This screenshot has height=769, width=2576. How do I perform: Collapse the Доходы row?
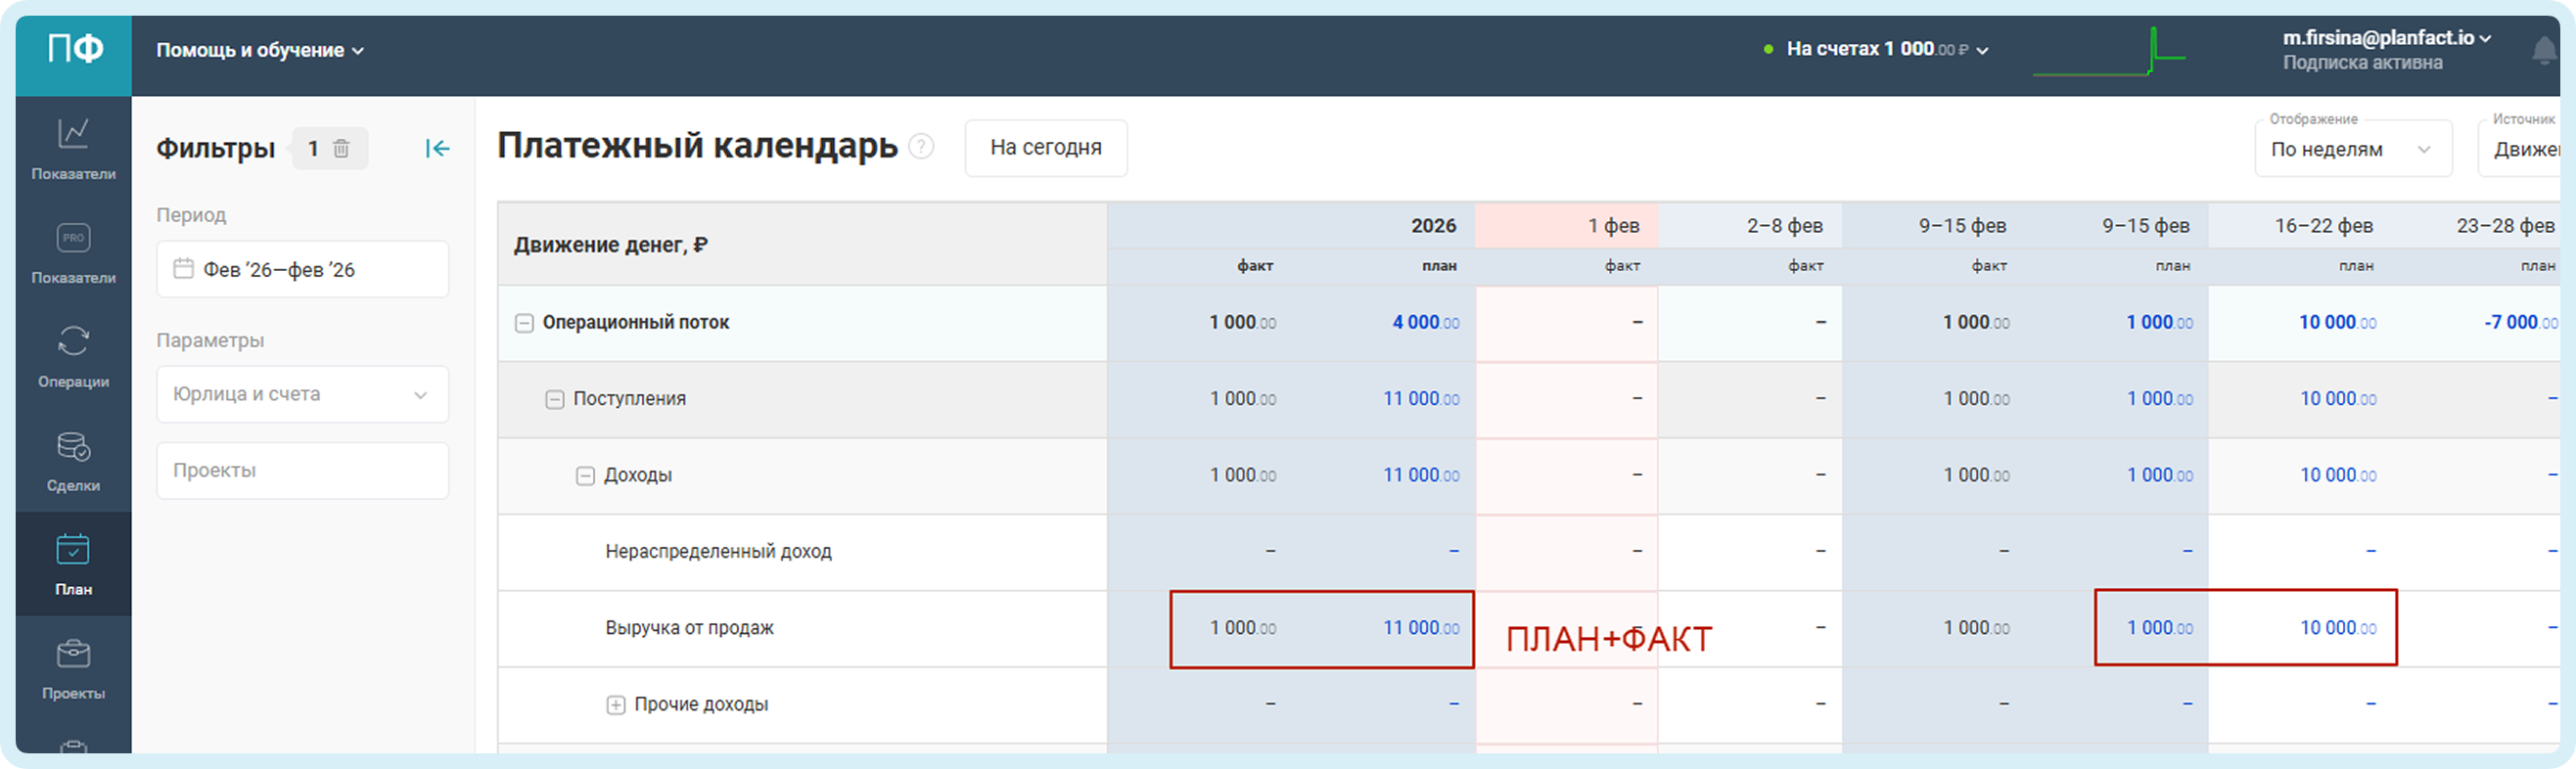click(585, 476)
